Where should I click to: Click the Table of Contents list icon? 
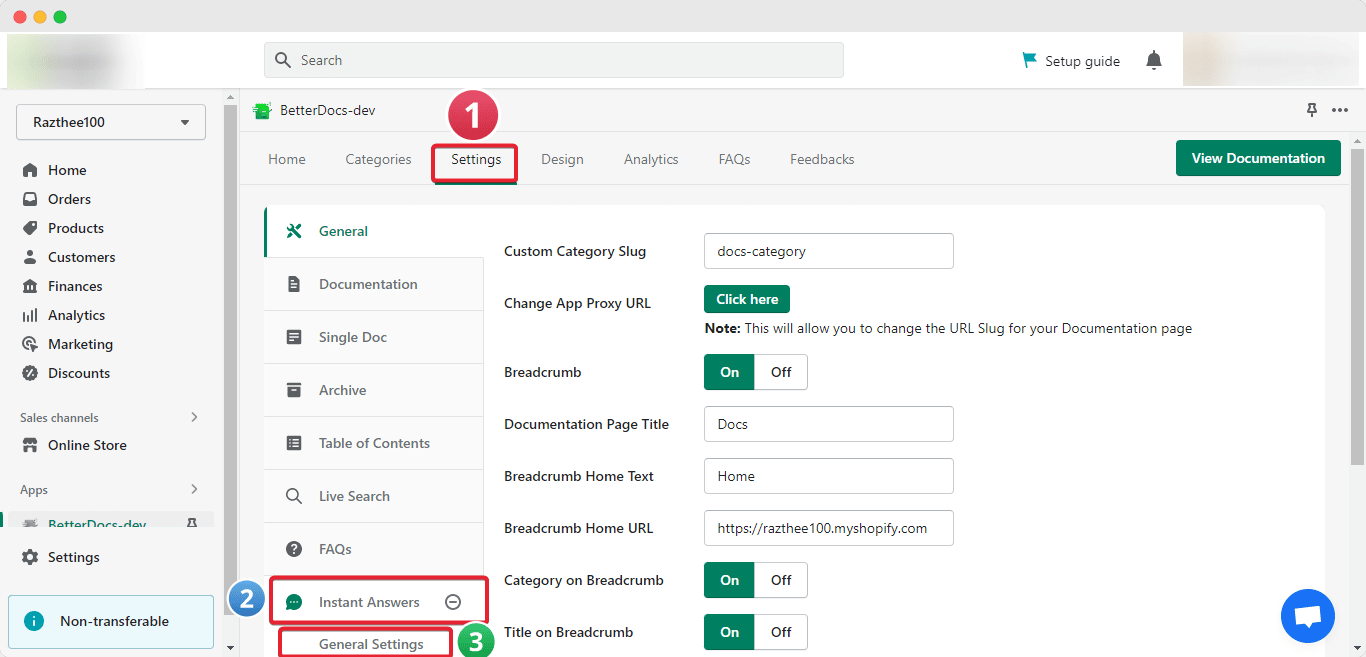pyautogui.click(x=294, y=443)
